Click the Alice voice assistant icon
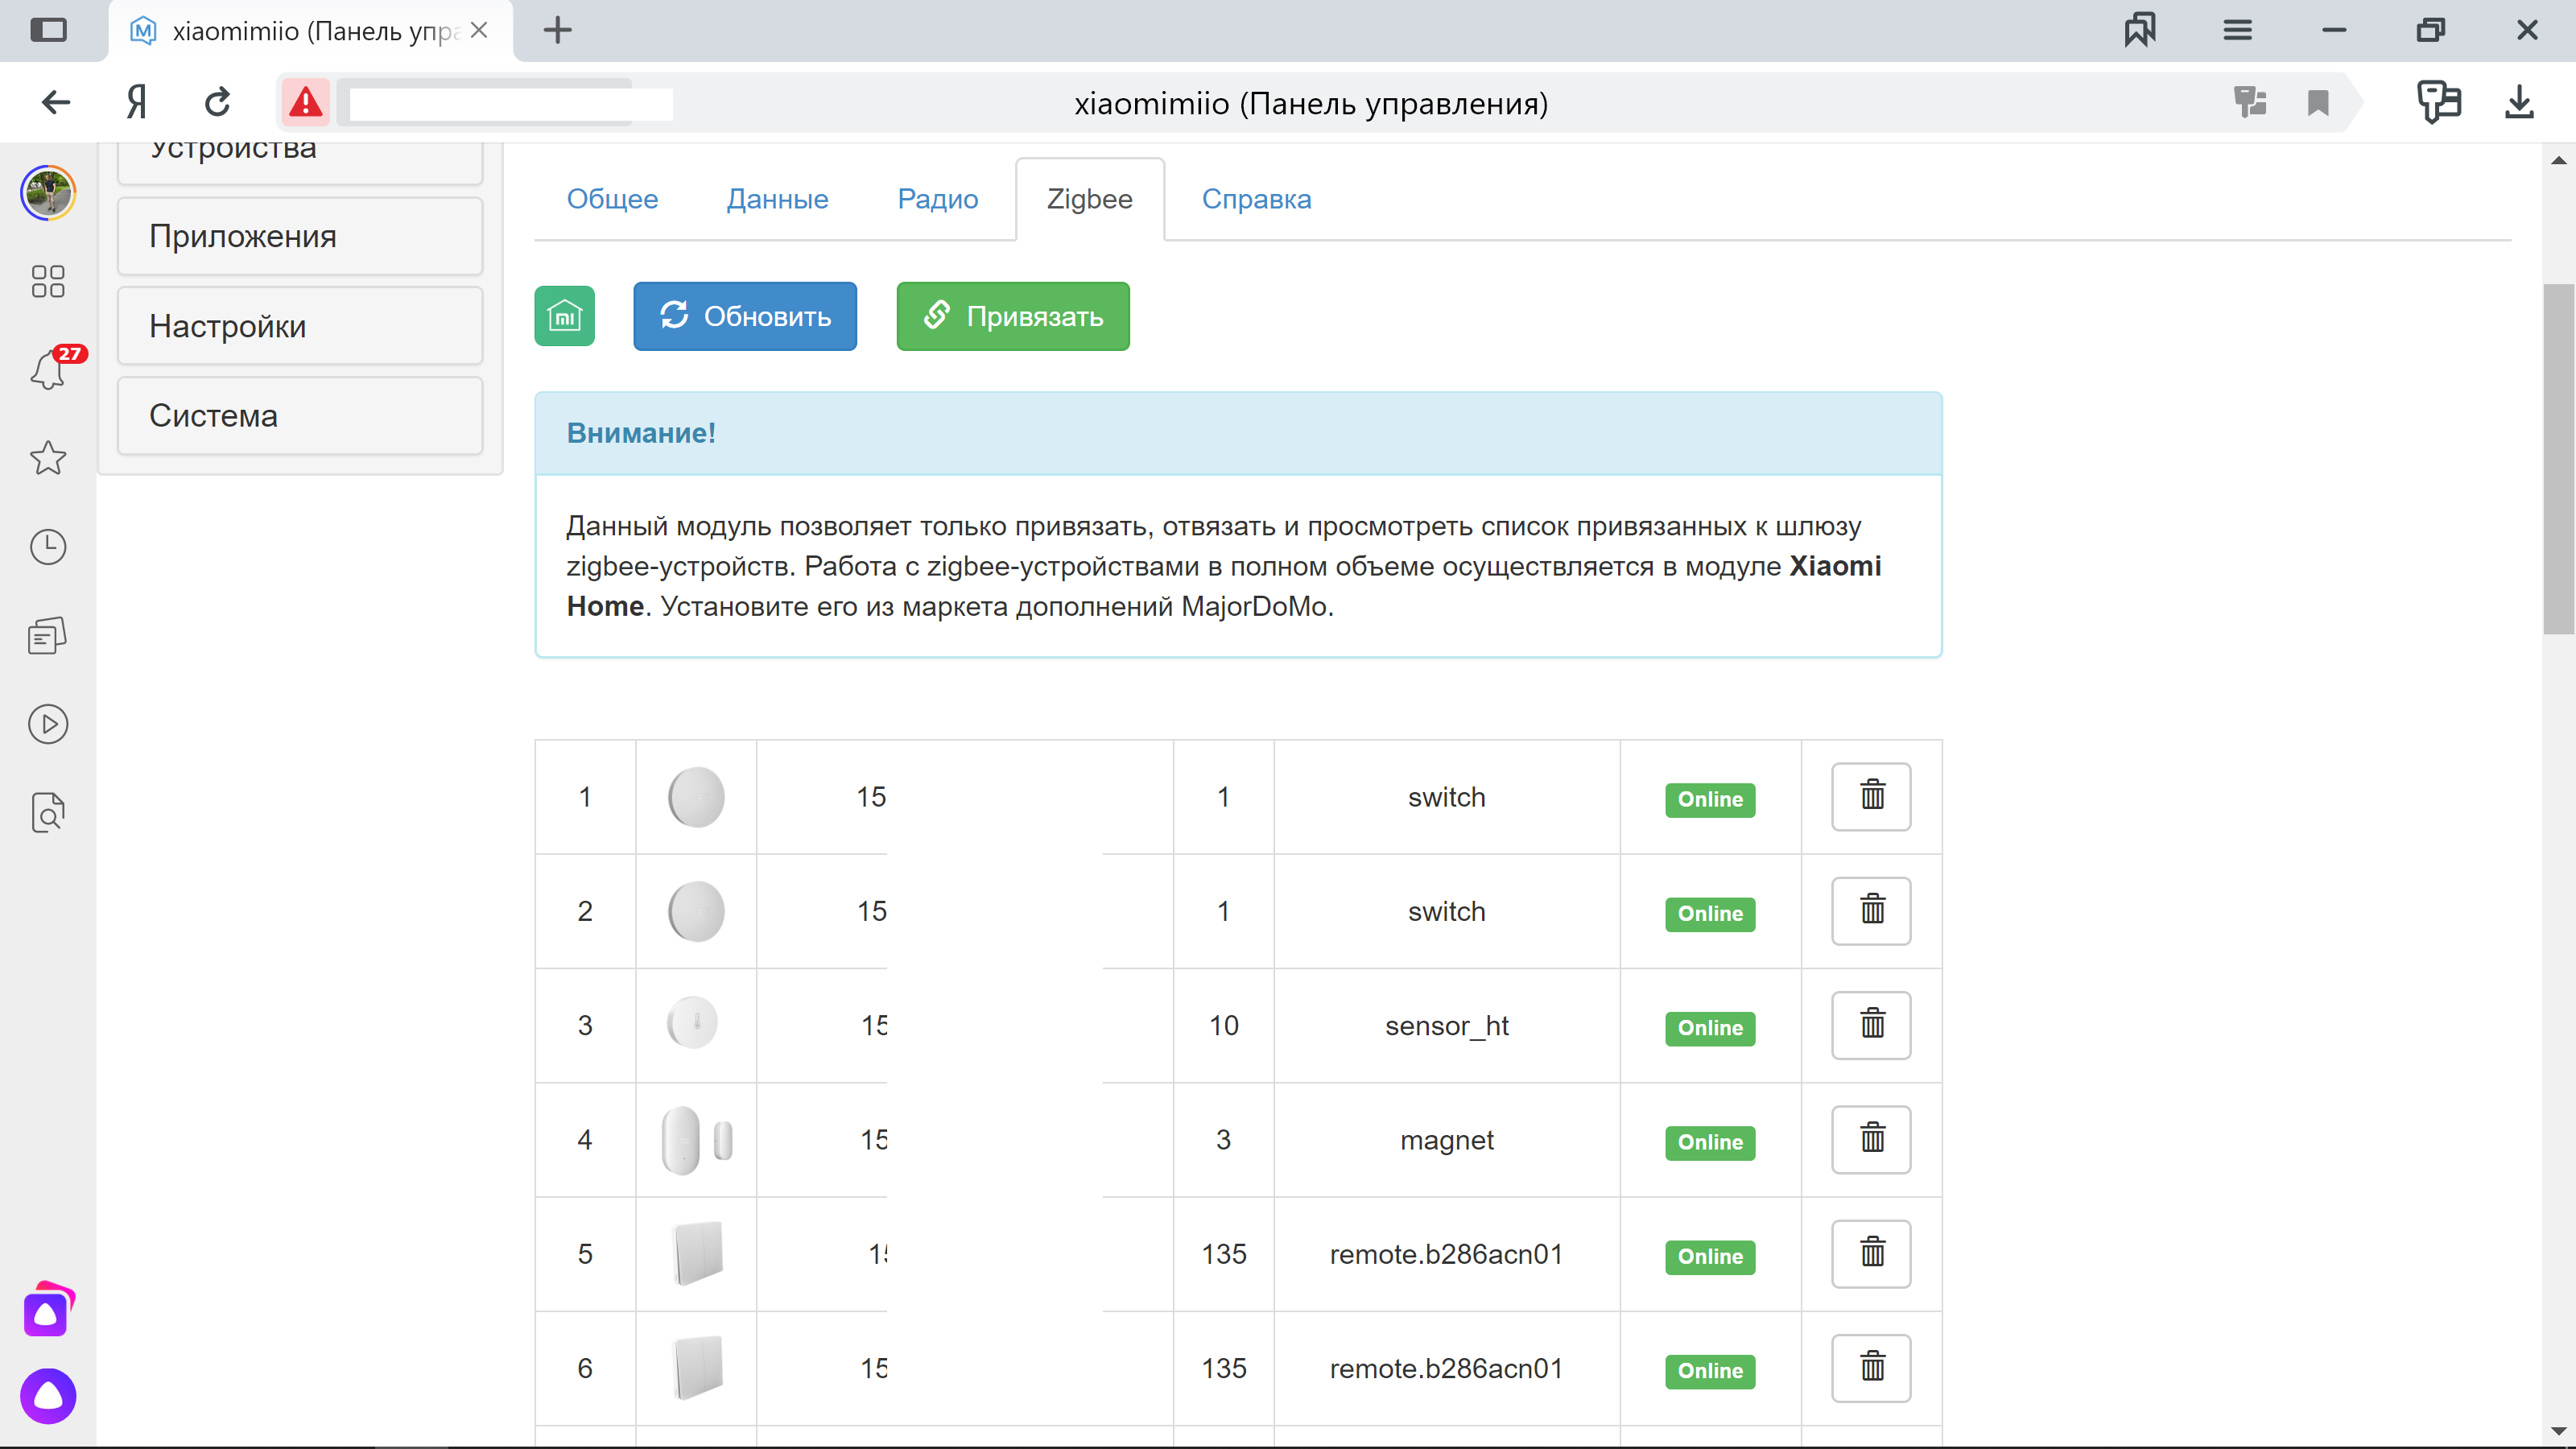This screenshot has width=2576, height=1449. 48,1396
